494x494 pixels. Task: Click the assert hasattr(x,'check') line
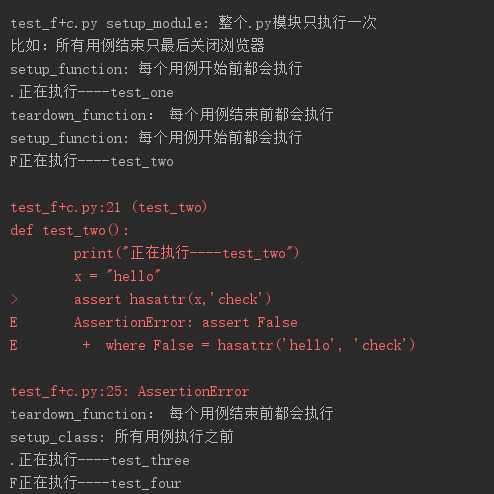pos(173,299)
